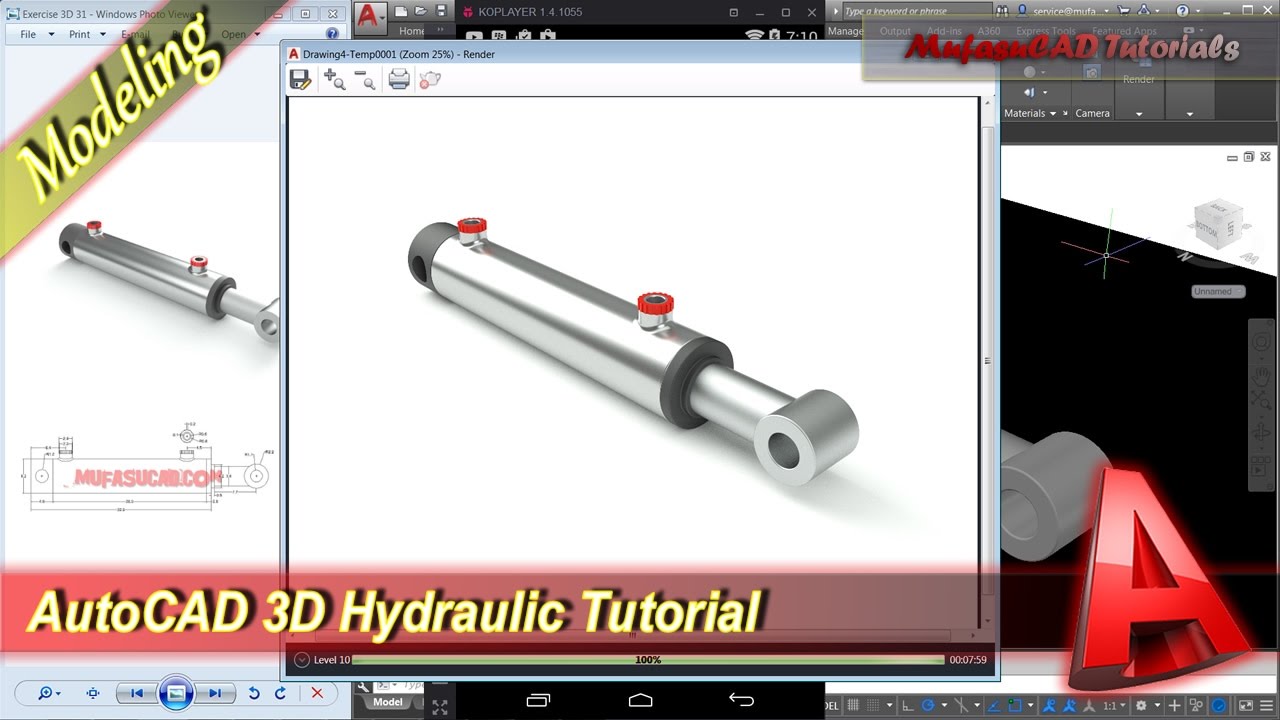
Task: Save the rendered image in Render window
Action: click(300, 80)
